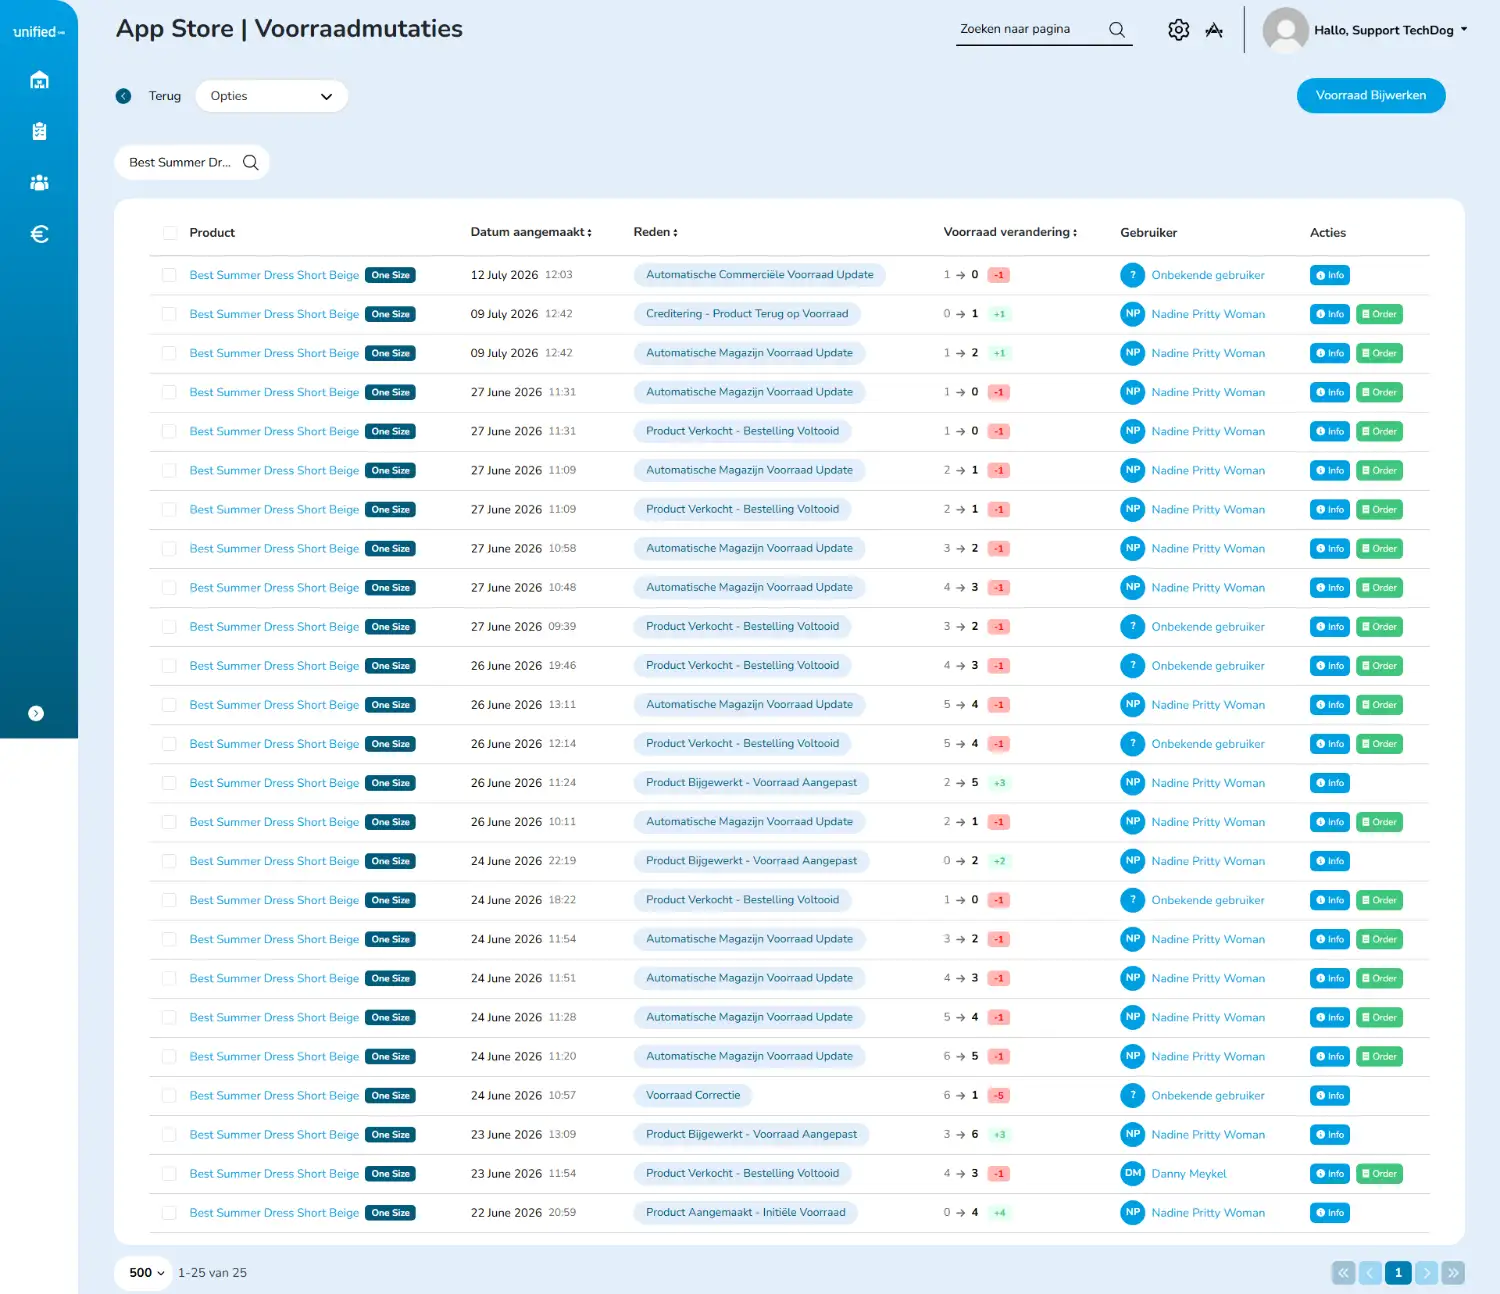The image size is (1500, 1294).
Task: Sort by Datum aangemaakt column header
Action: 531,232
